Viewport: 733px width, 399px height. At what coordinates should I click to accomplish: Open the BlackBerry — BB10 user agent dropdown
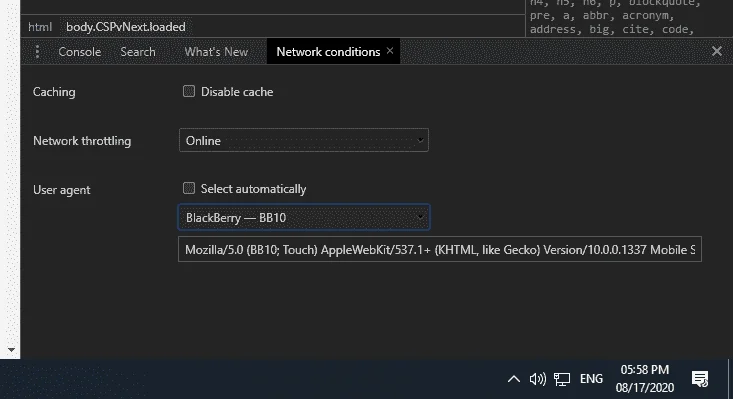[x=304, y=217]
